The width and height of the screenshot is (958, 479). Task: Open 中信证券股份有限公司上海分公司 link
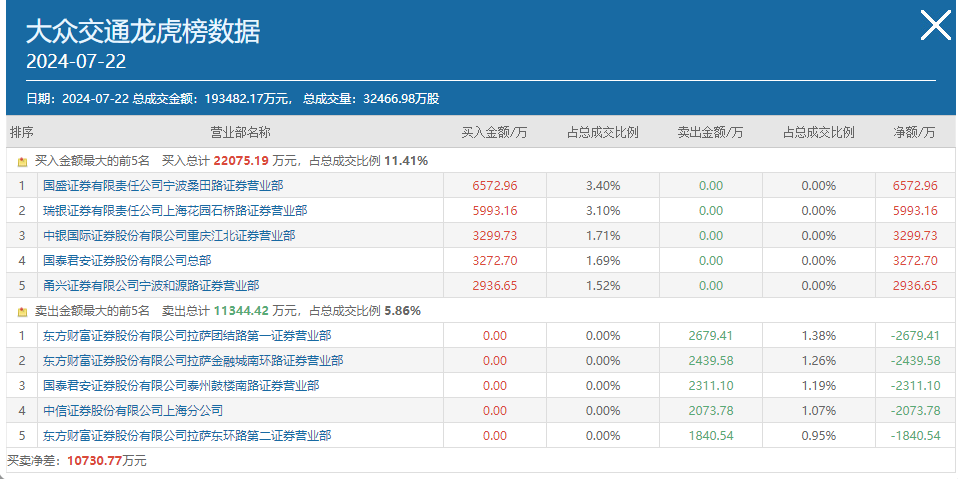[133, 411]
